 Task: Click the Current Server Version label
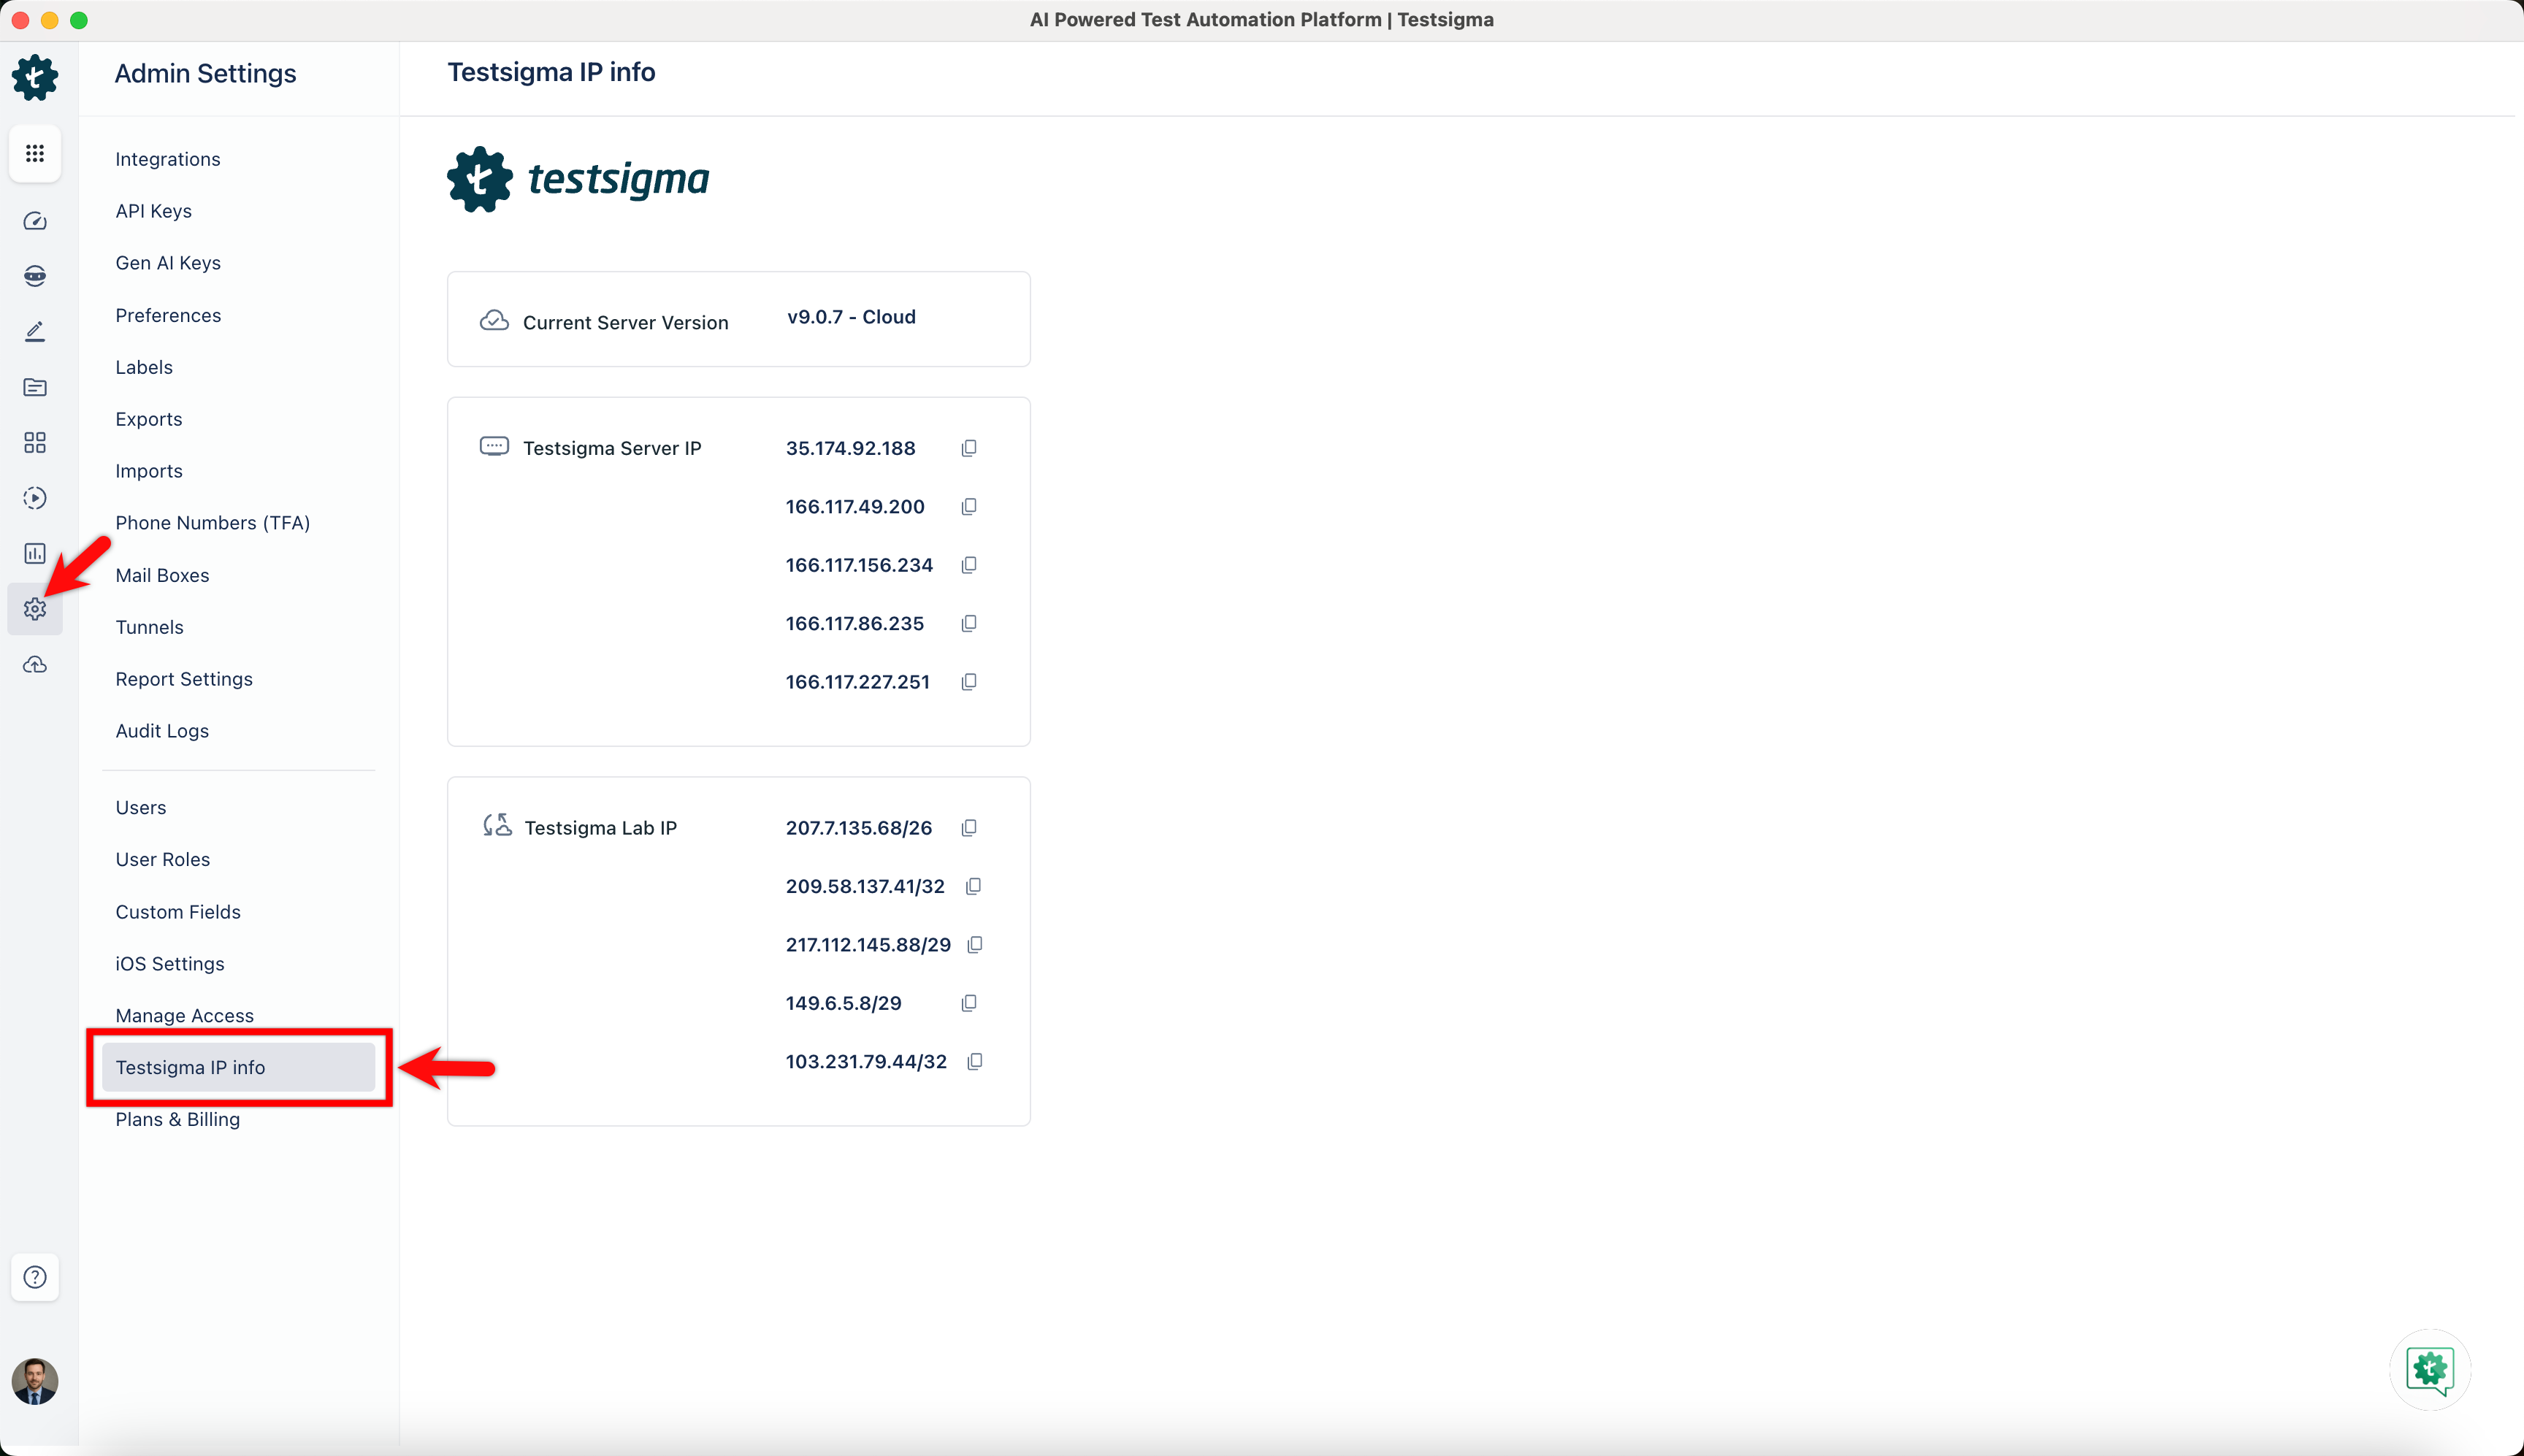tap(626, 323)
